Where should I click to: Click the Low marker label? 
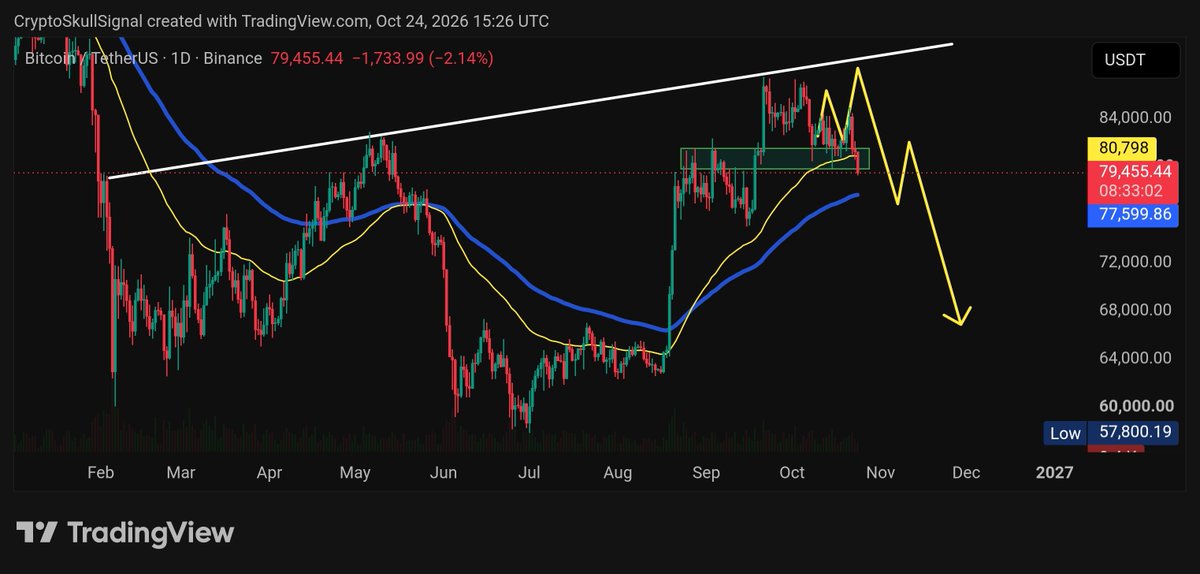(1064, 433)
